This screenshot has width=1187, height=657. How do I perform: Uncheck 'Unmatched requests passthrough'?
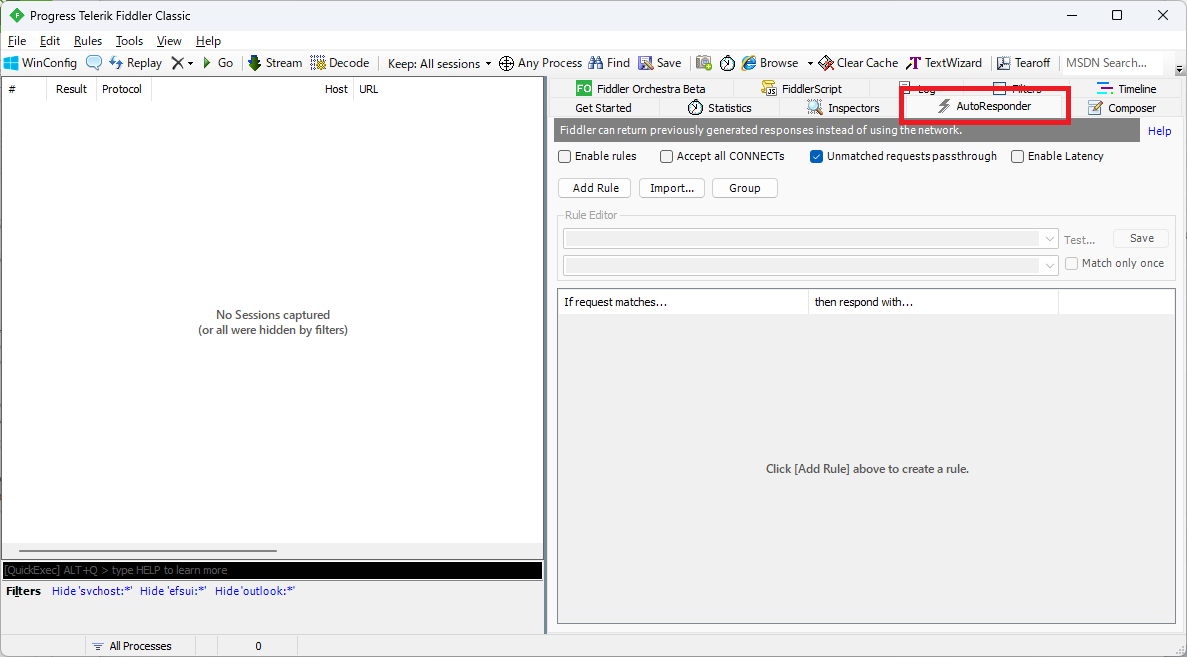click(816, 157)
